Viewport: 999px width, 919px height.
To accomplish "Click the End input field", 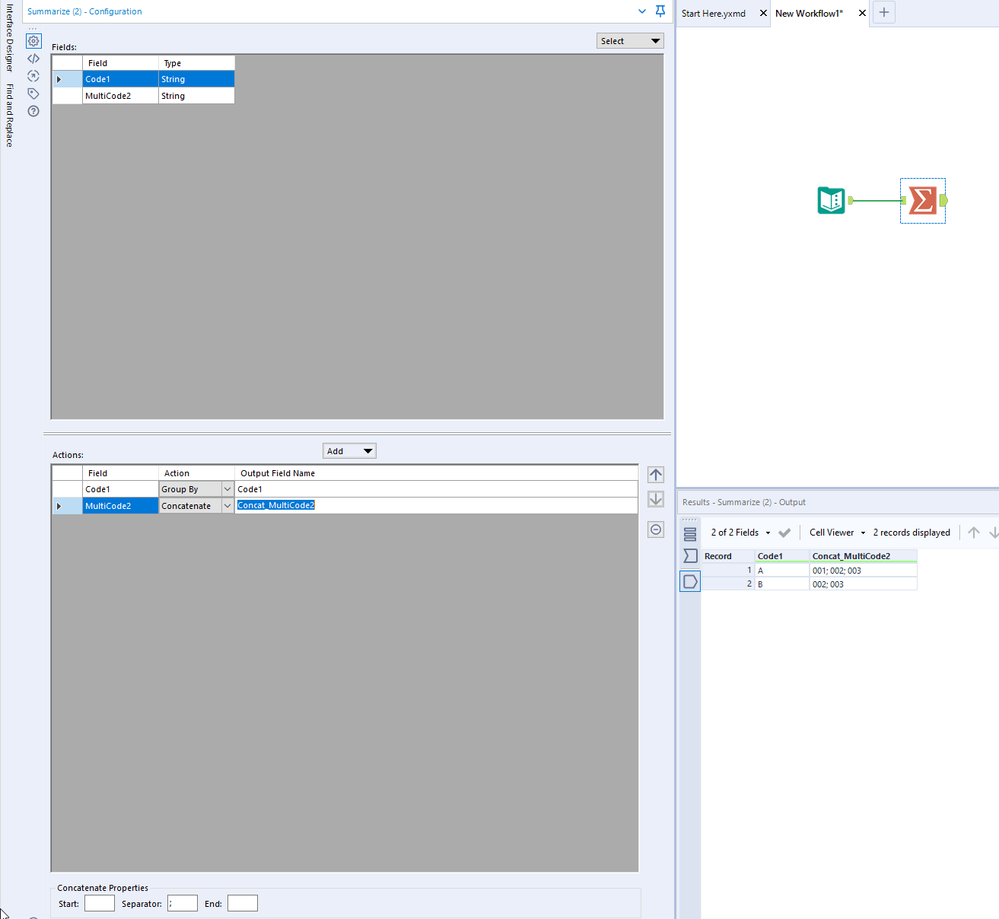I will (243, 903).
